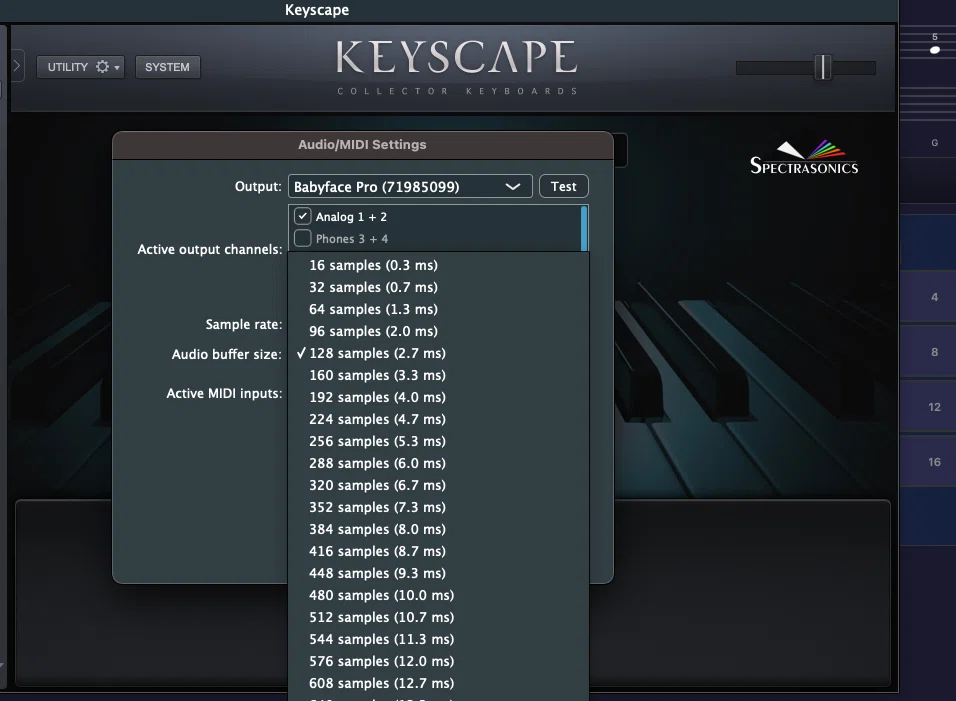Expand the left sidebar arrow
The height and width of the screenshot is (701, 956).
point(16,65)
